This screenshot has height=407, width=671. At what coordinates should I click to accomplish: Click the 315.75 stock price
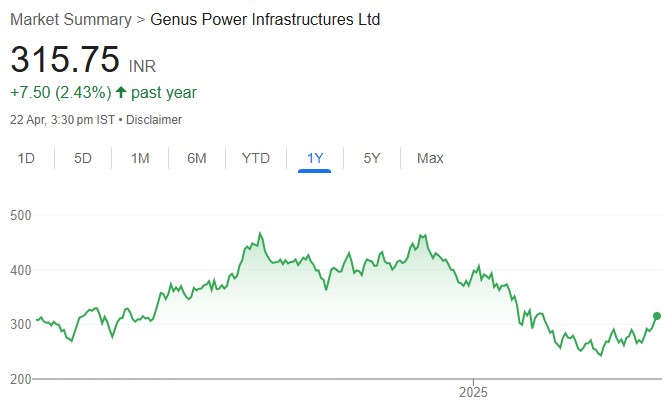65,59
